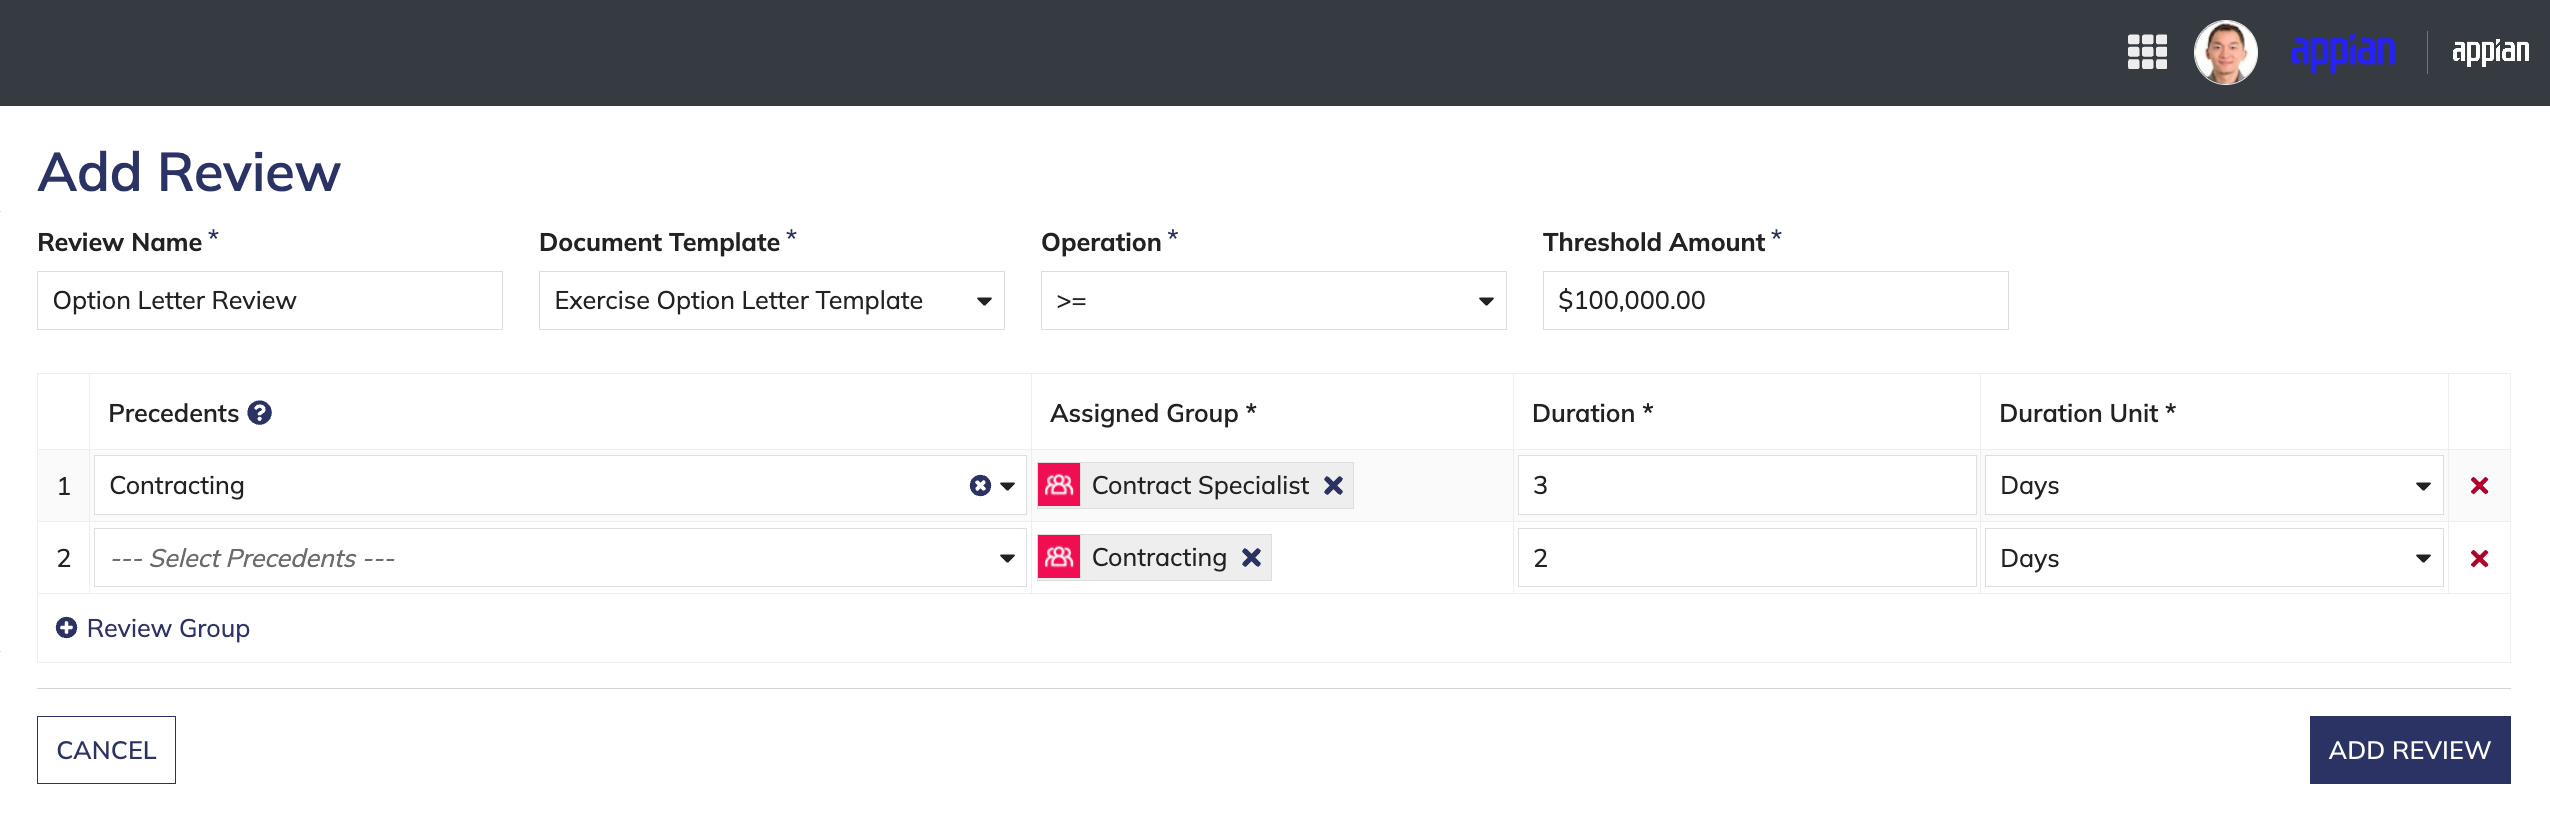
Task: Click the Duration field showing 2
Action: 1747,558
